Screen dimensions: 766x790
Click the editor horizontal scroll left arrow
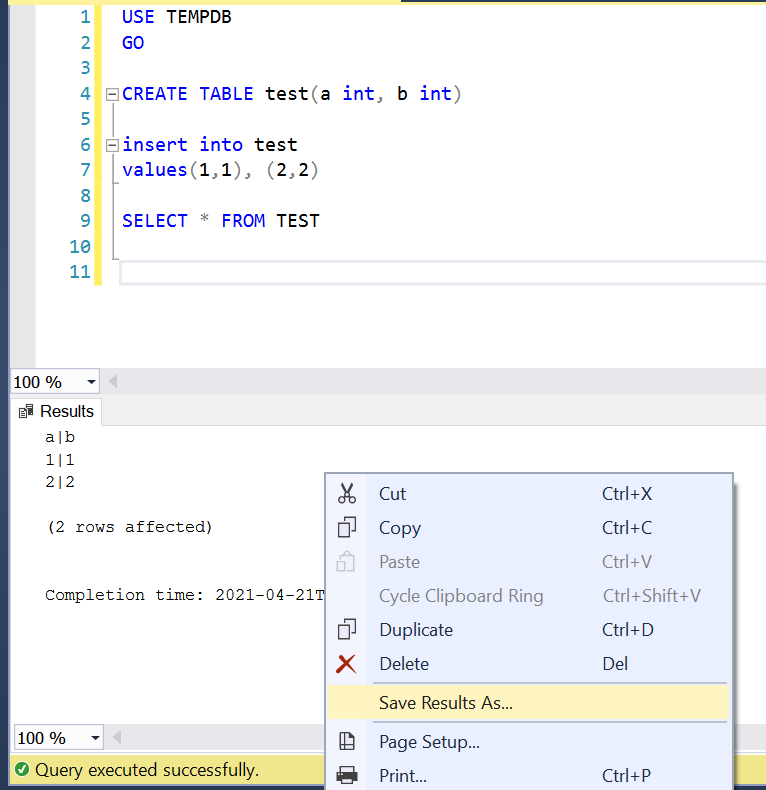[x=113, y=381]
